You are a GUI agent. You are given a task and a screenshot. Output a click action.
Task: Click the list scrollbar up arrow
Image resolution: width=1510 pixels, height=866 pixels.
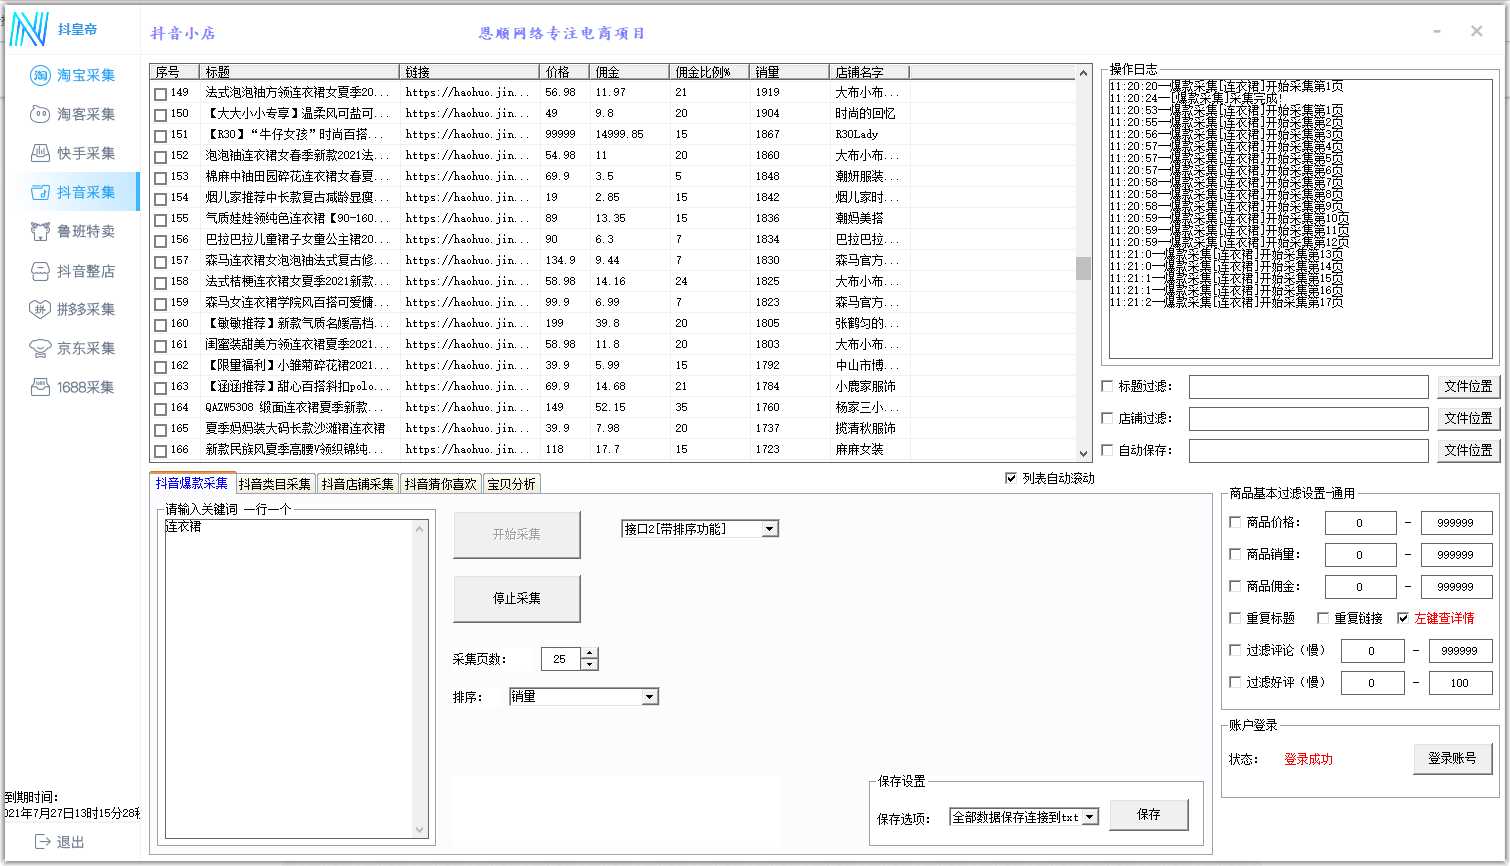(1083, 73)
